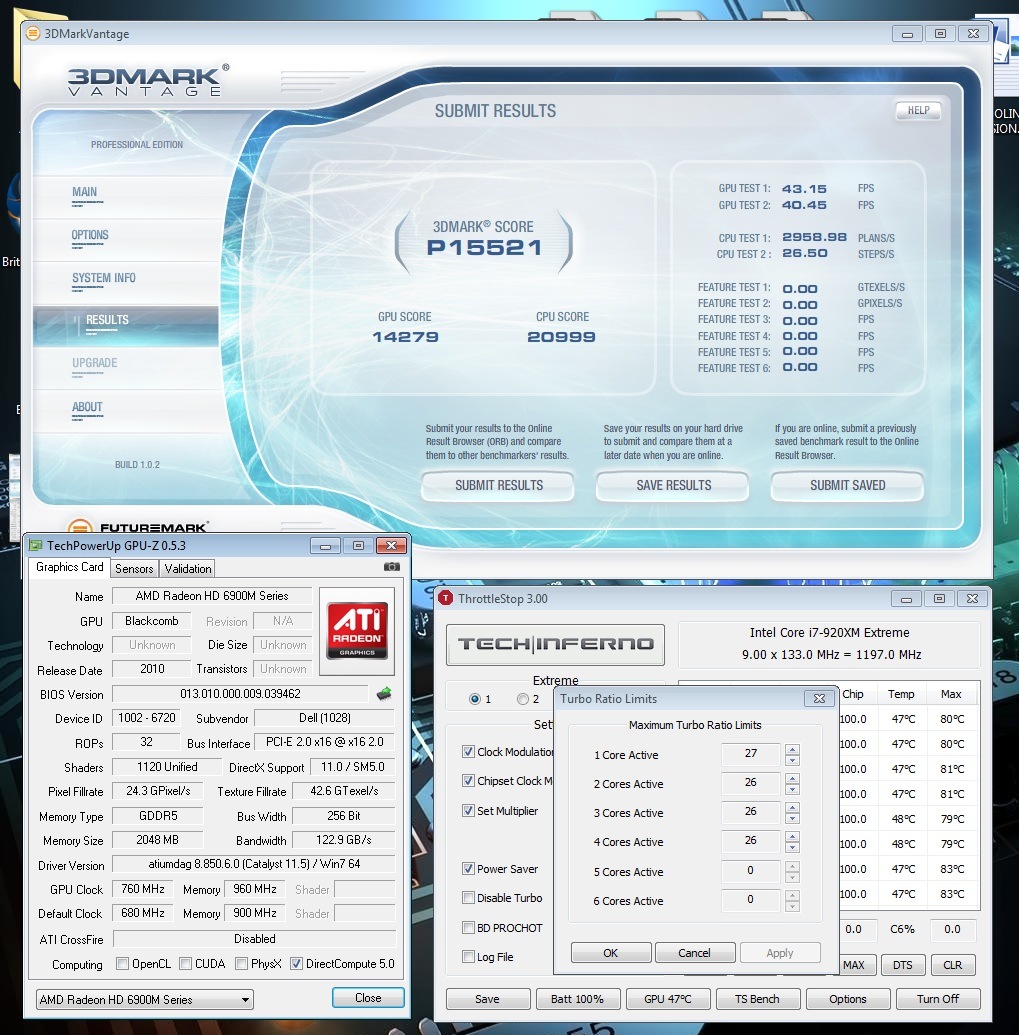
Task: Click the Driver Version field in GPU-Z
Action: point(254,864)
